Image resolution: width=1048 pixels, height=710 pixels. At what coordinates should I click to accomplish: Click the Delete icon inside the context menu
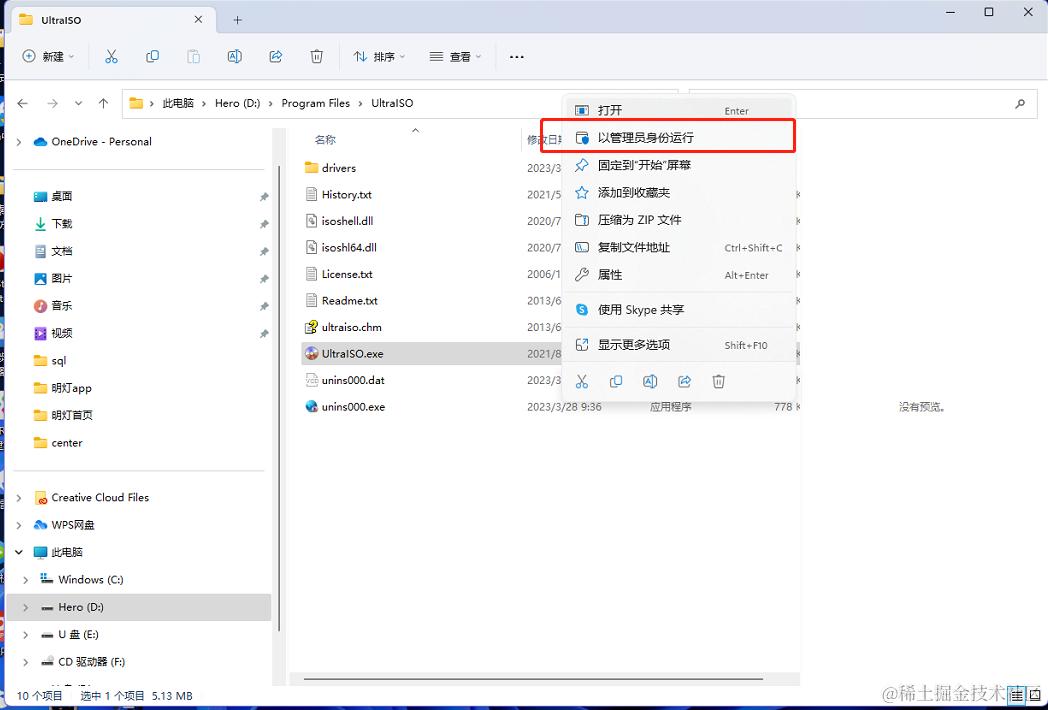coord(718,381)
